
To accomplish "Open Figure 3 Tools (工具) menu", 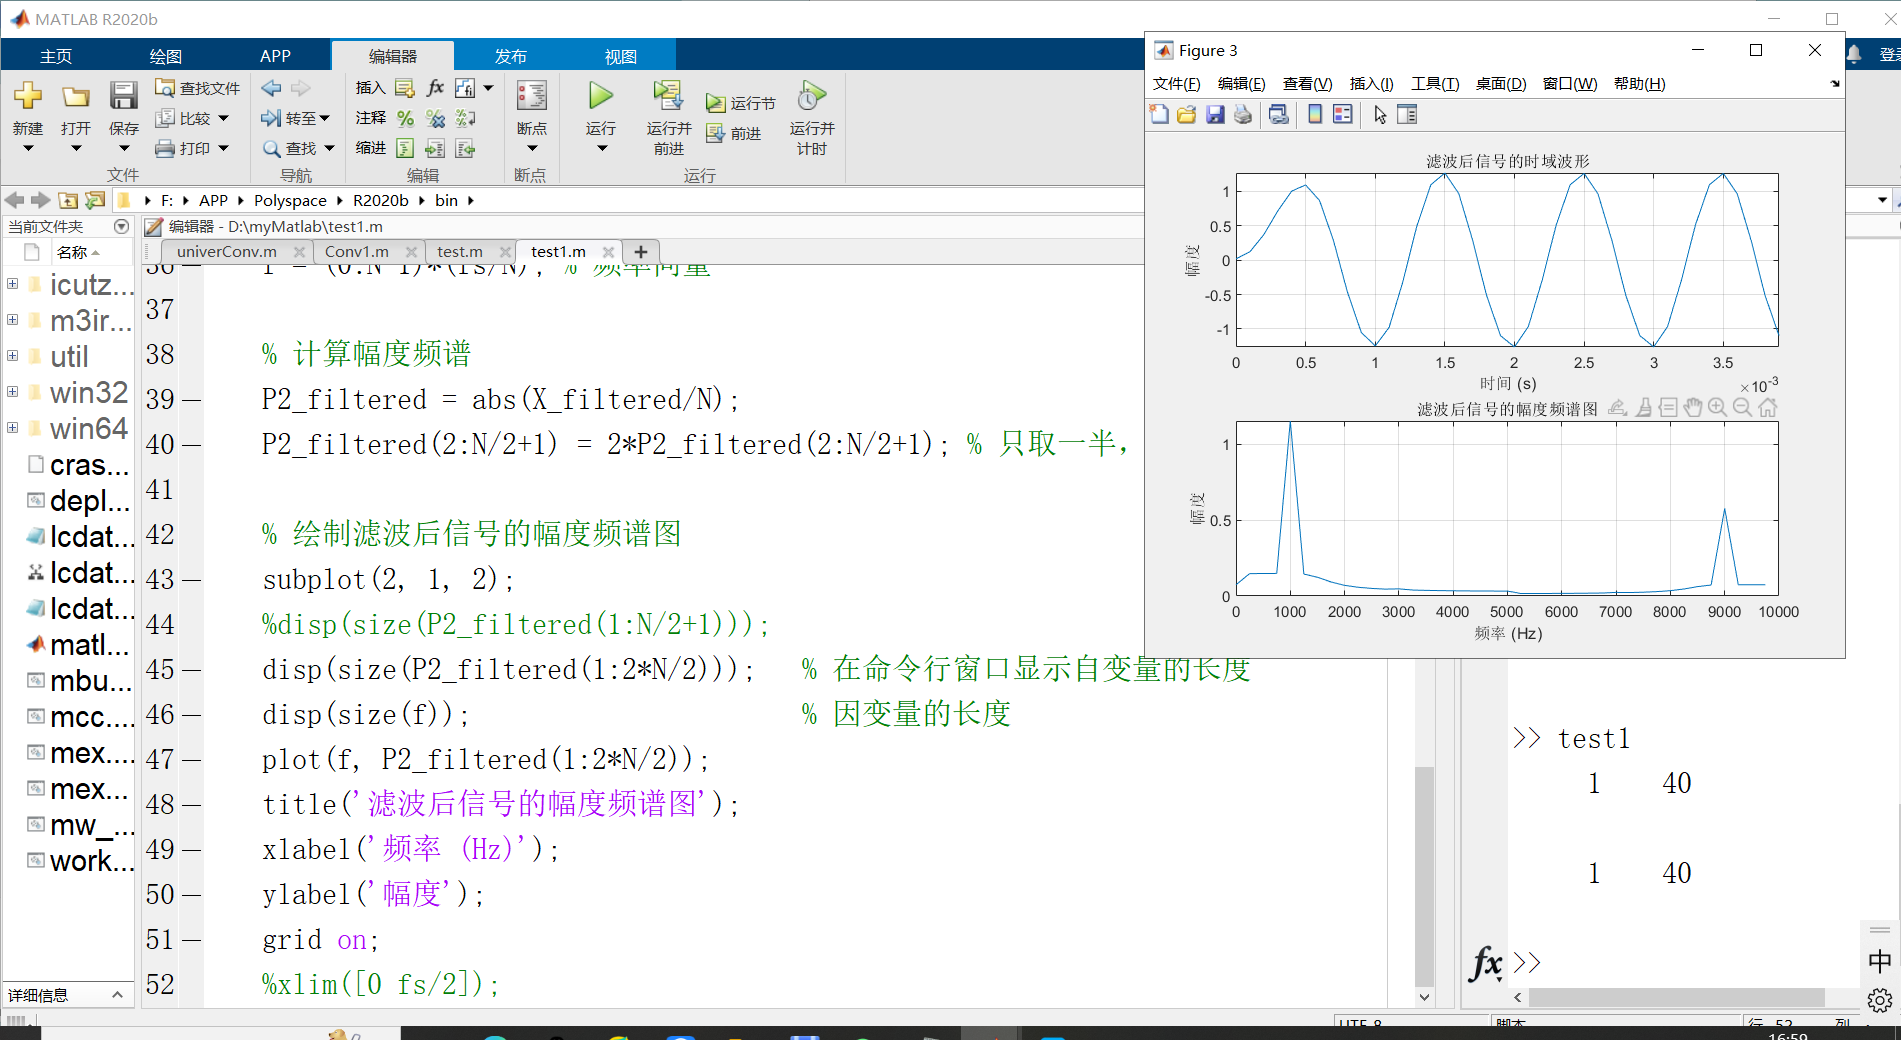I will [x=1435, y=84].
